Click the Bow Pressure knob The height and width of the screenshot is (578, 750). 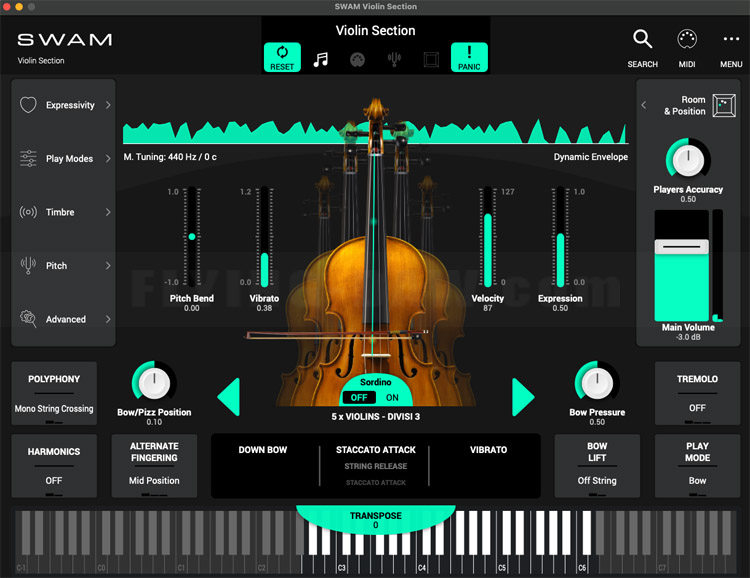pos(597,383)
